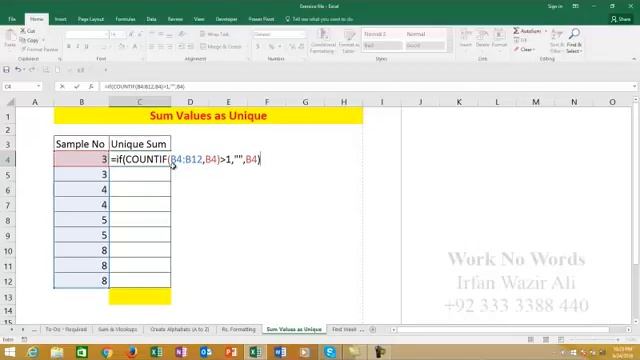The height and width of the screenshot is (360, 640).
Task: Click the Redo arrow icon
Action: pyautogui.click(x=32, y=70)
